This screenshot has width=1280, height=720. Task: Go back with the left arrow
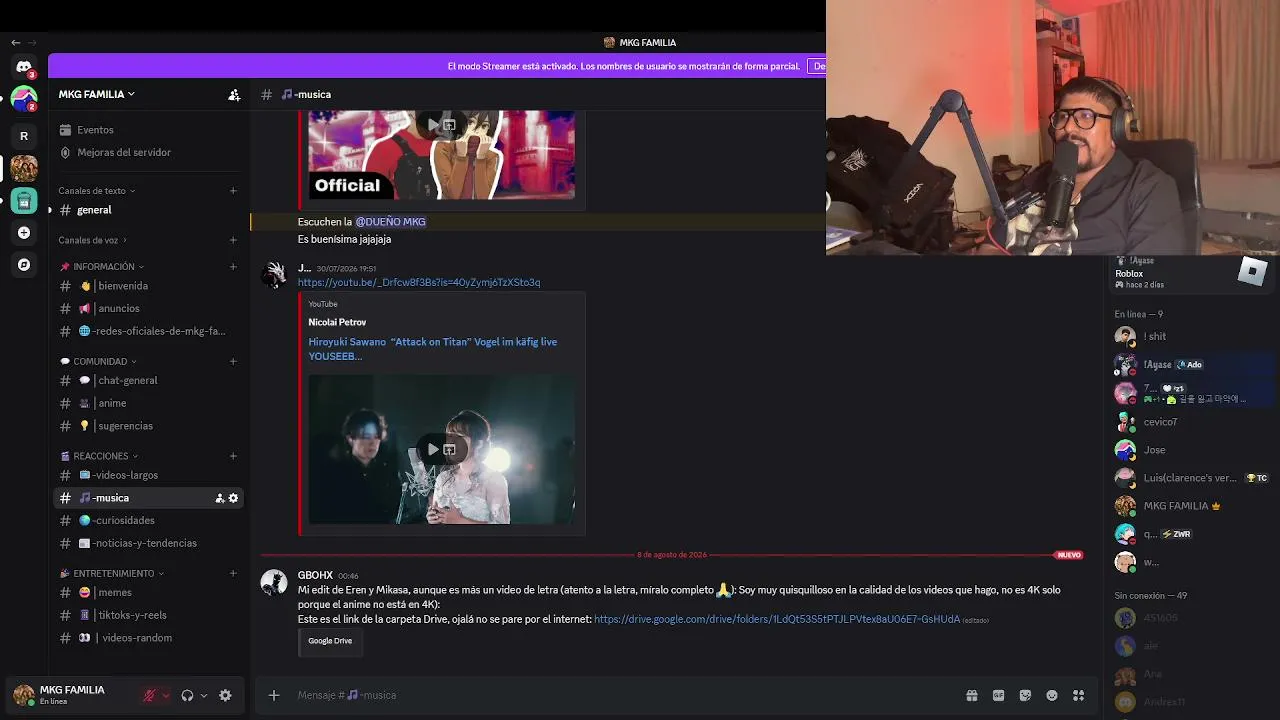click(15, 42)
